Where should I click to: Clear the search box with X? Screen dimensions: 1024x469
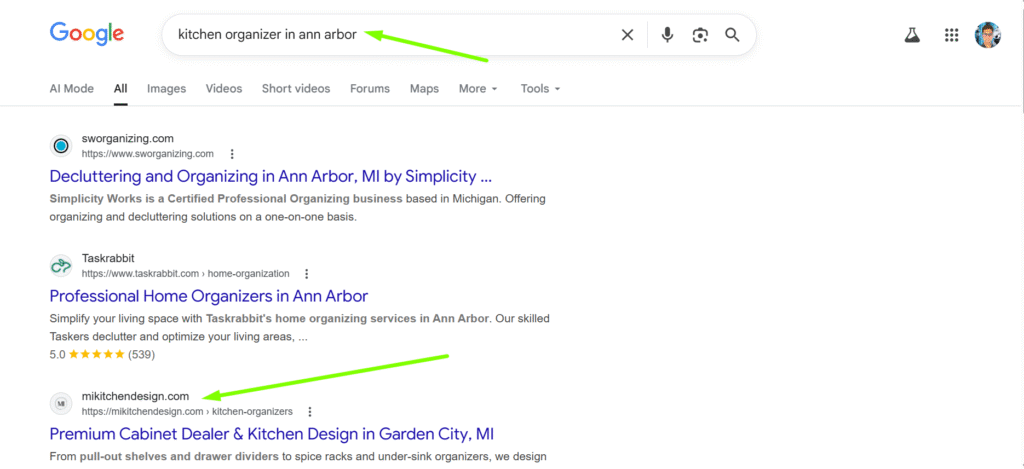(627, 35)
